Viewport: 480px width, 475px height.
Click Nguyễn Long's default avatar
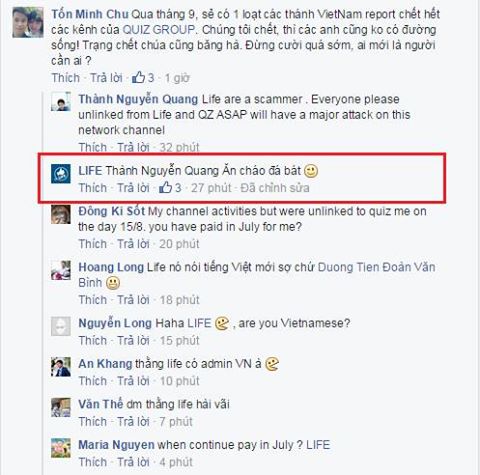[61, 326]
